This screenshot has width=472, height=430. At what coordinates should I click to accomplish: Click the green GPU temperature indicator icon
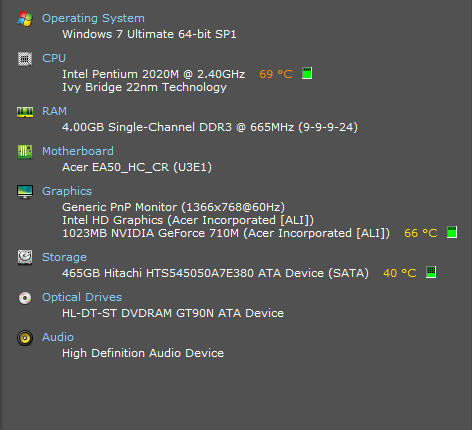pyautogui.click(x=452, y=232)
